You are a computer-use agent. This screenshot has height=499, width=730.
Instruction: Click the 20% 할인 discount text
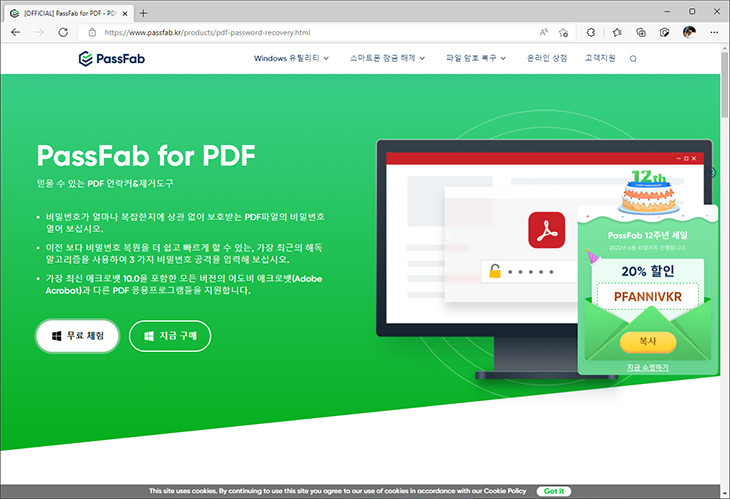pos(648,271)
